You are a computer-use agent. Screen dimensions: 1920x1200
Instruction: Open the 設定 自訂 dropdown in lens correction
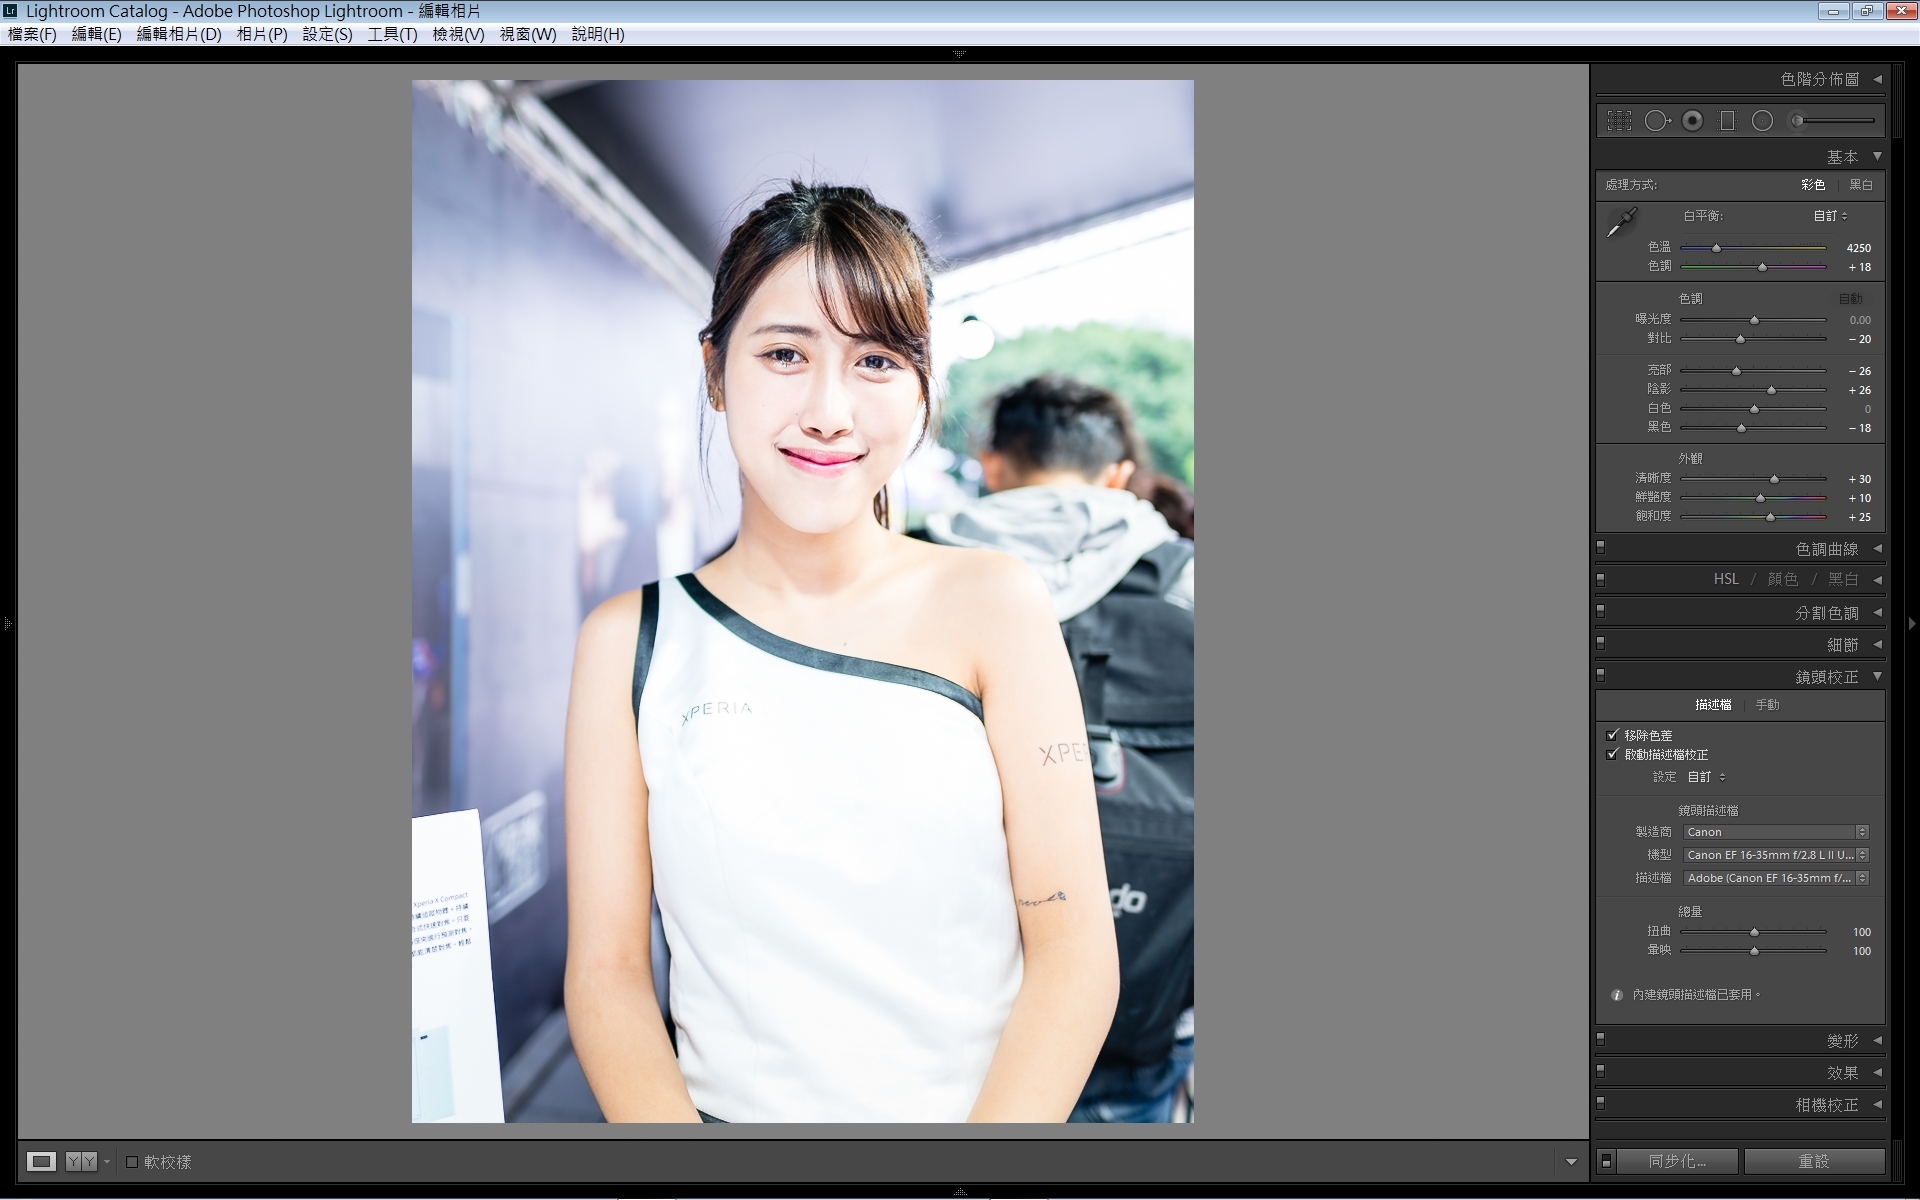click(x=1707, y=777)
